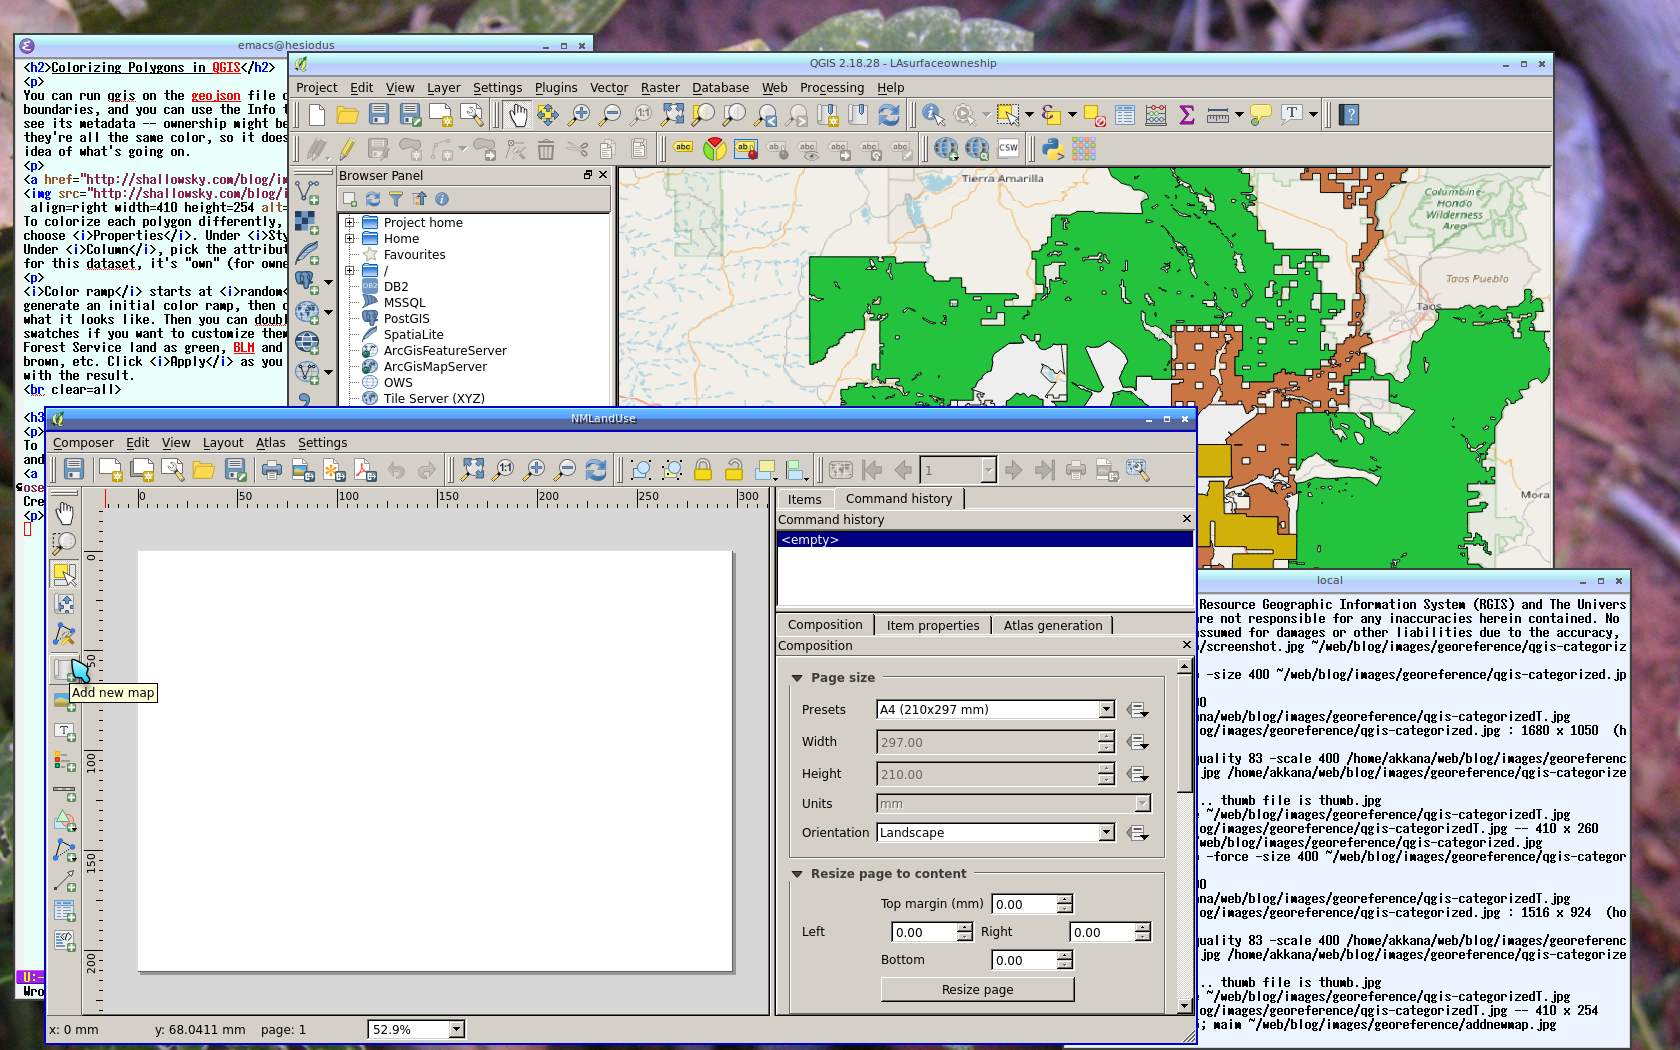
Task: Click the Add new map tool
Action: 64,668
